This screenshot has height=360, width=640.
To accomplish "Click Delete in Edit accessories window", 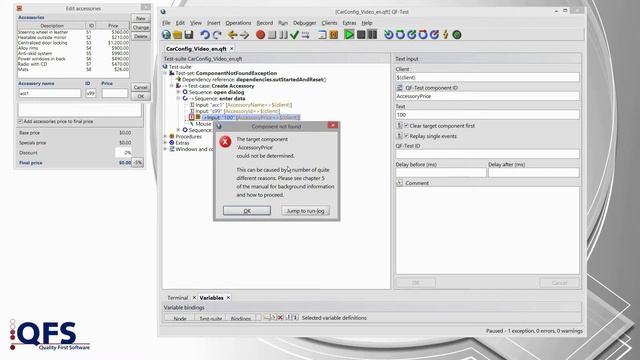I will coord(141,36).
